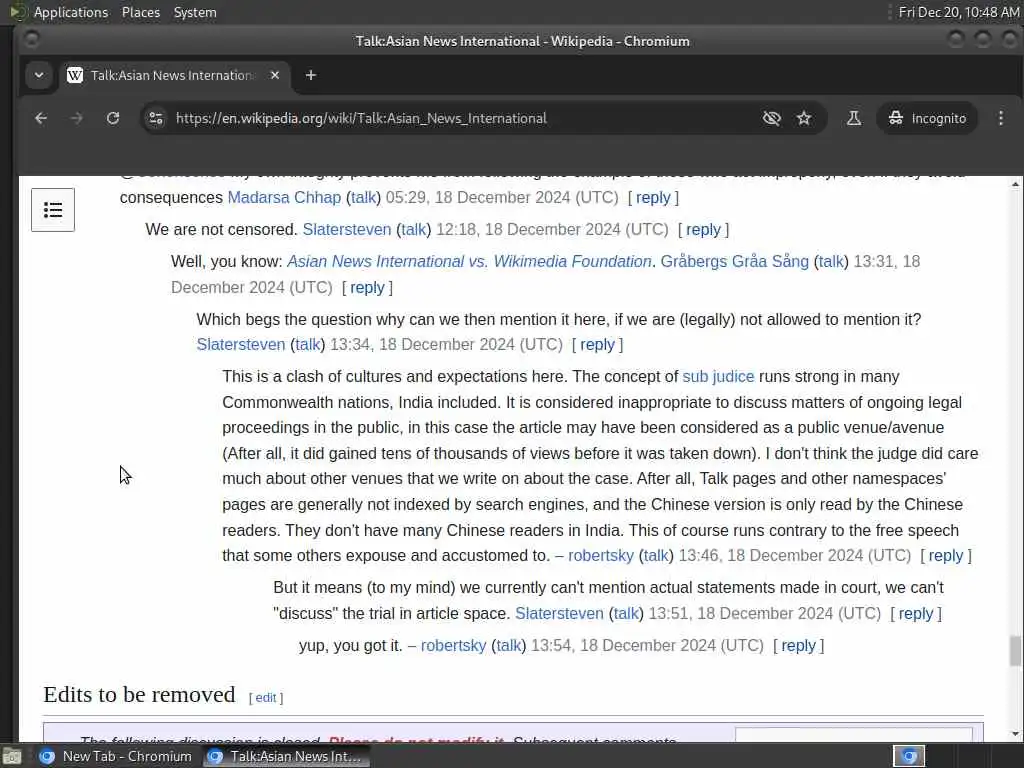Open talk link beside Madarsa Chhap

pos(363,197)
